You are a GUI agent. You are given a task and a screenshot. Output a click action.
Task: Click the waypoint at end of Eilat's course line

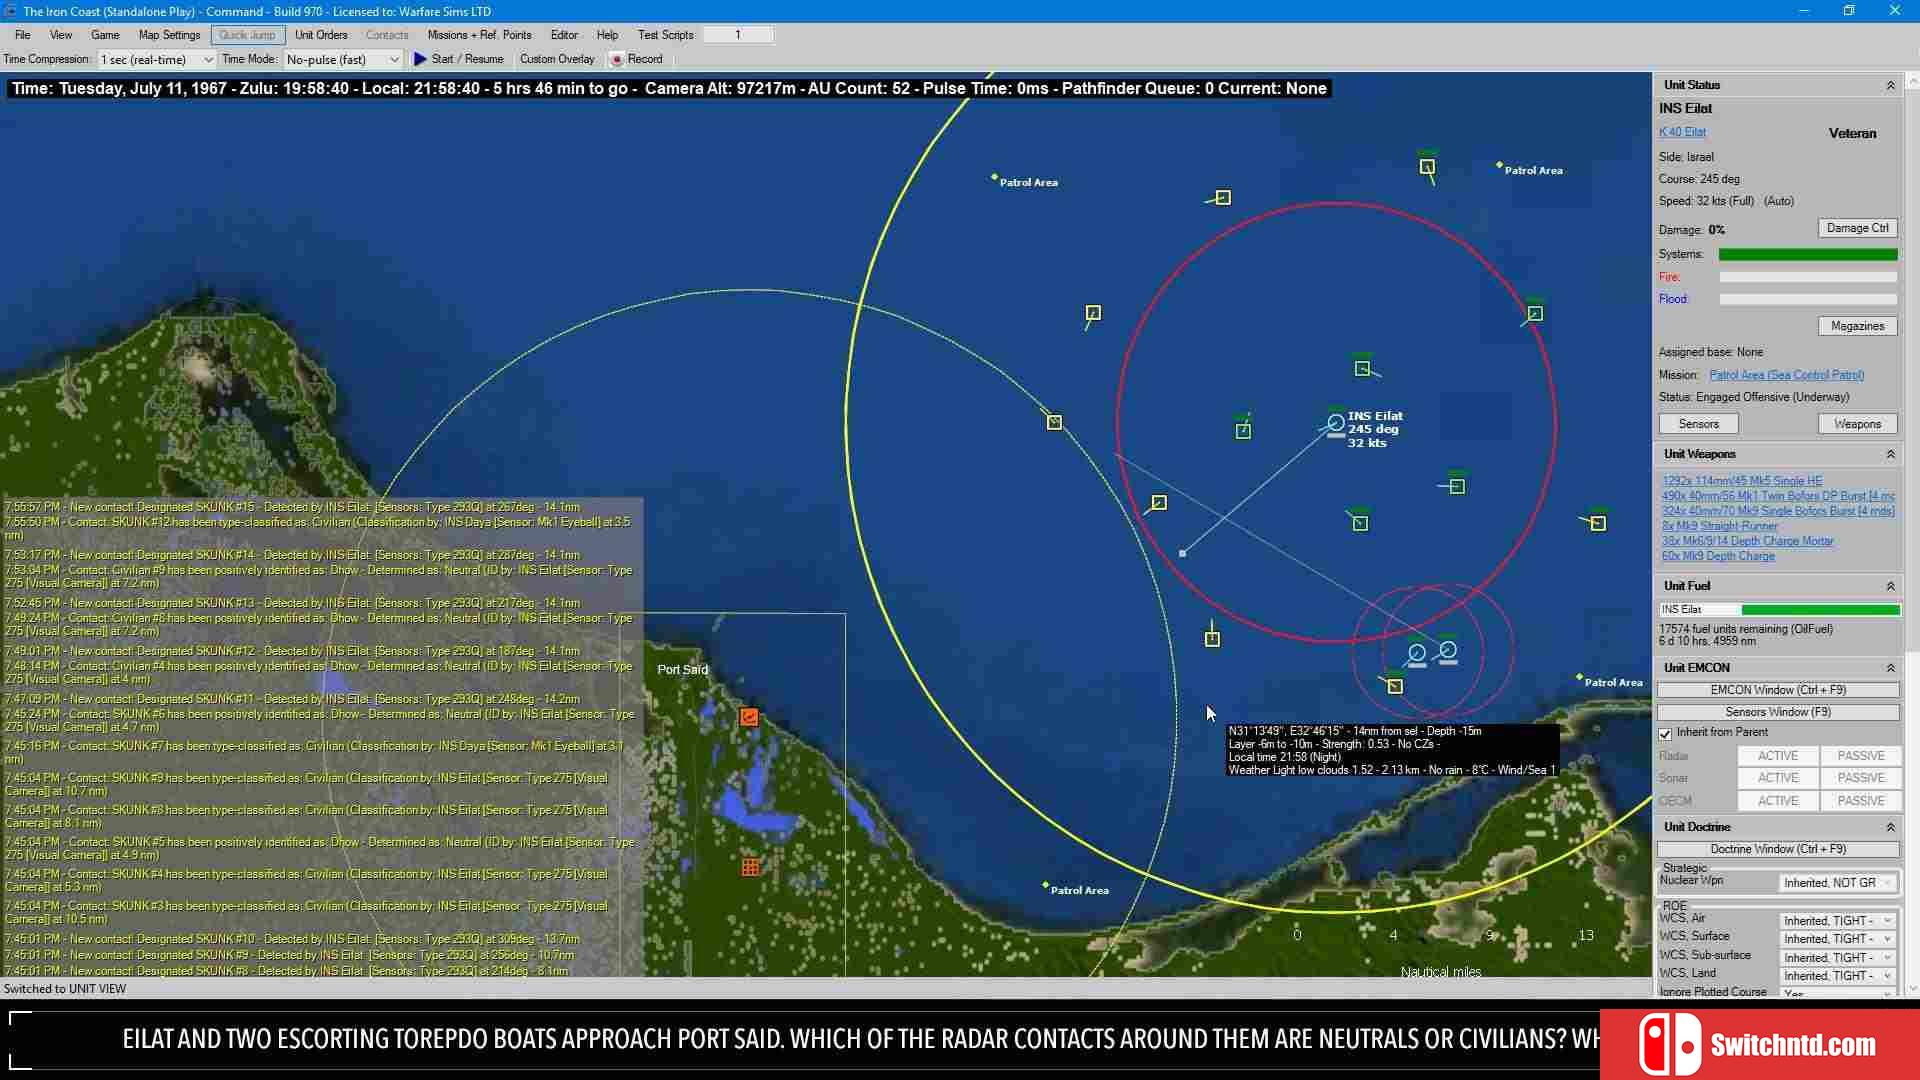pos(1183,553)
